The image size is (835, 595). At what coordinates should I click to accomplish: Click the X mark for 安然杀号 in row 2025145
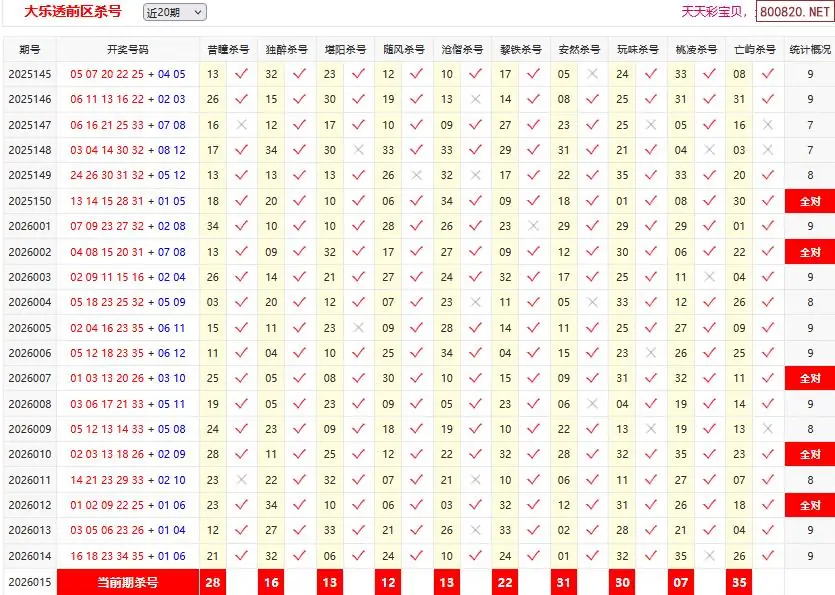(x=593, y=74)
